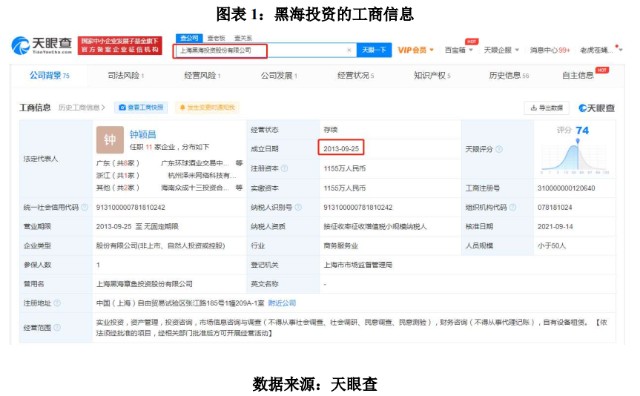Click the Tianyancha logo in the header
640x396 pixels.
[x=42, y=45]
